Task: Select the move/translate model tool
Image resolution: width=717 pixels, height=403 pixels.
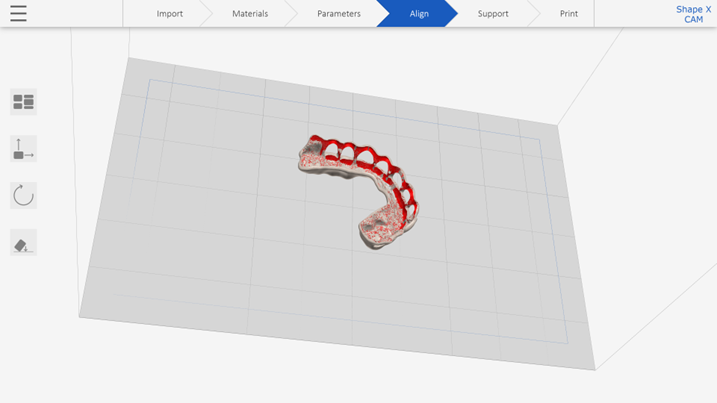Action: (x=23, y=149)
